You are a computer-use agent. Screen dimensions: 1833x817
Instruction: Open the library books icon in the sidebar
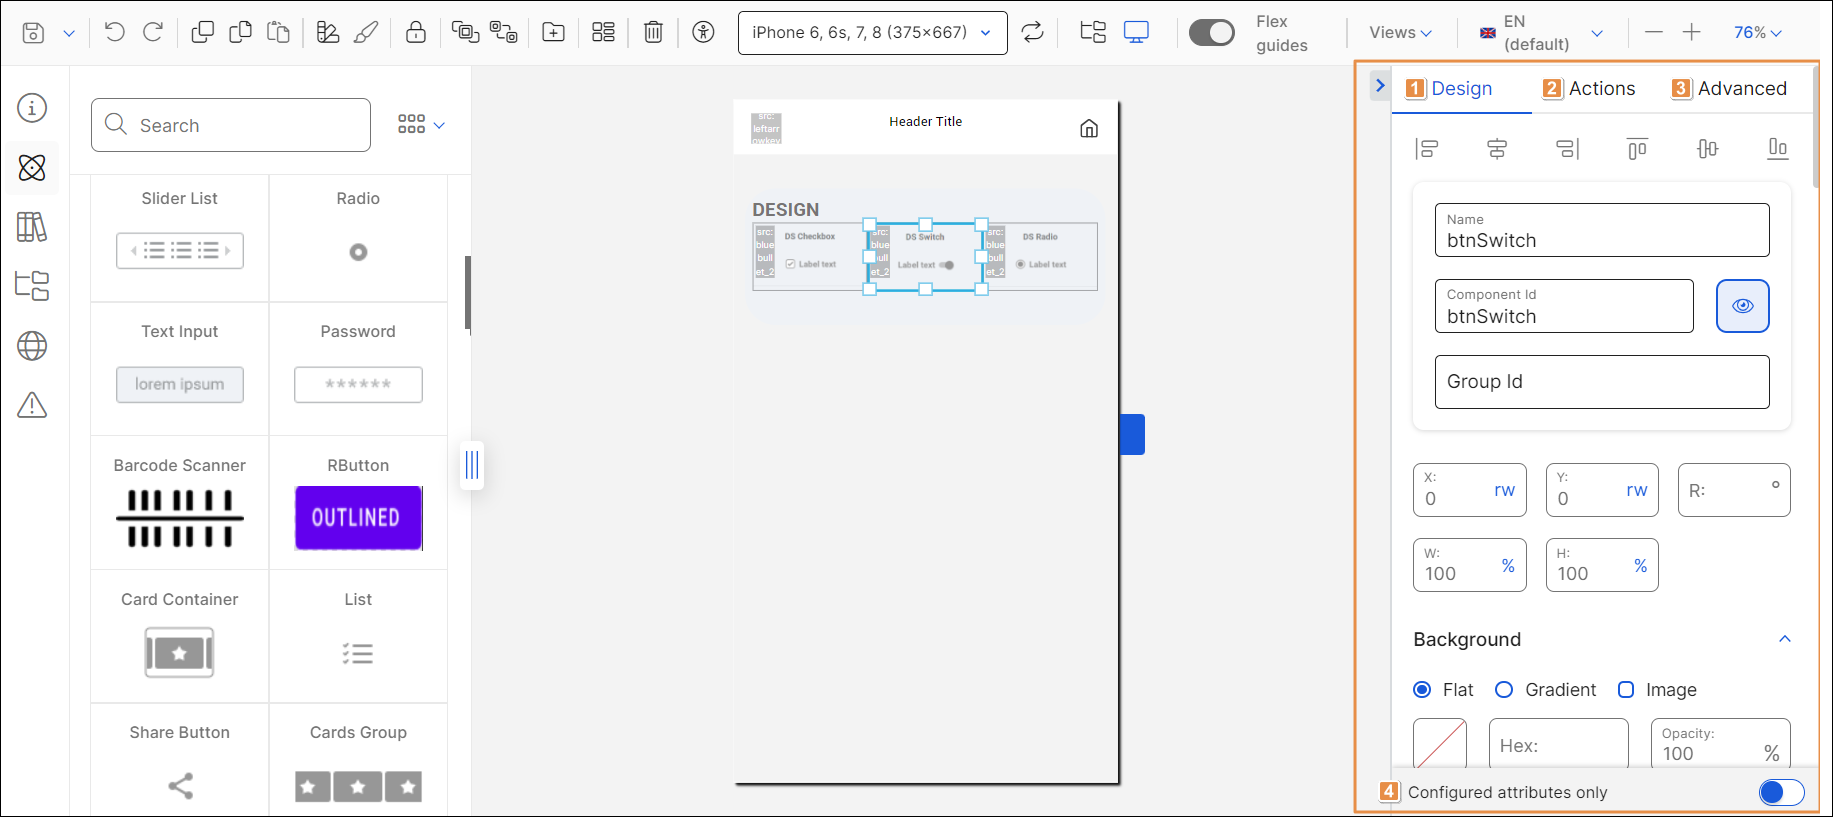pos(32,227)
